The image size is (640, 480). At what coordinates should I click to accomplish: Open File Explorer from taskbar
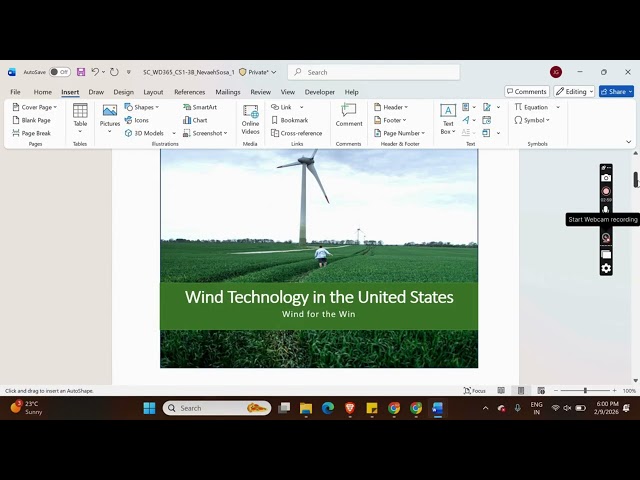305,408
